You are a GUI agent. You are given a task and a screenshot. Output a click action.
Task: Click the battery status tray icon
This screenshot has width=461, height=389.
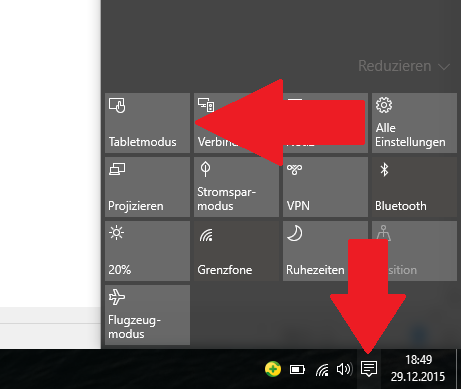[297, 369]
